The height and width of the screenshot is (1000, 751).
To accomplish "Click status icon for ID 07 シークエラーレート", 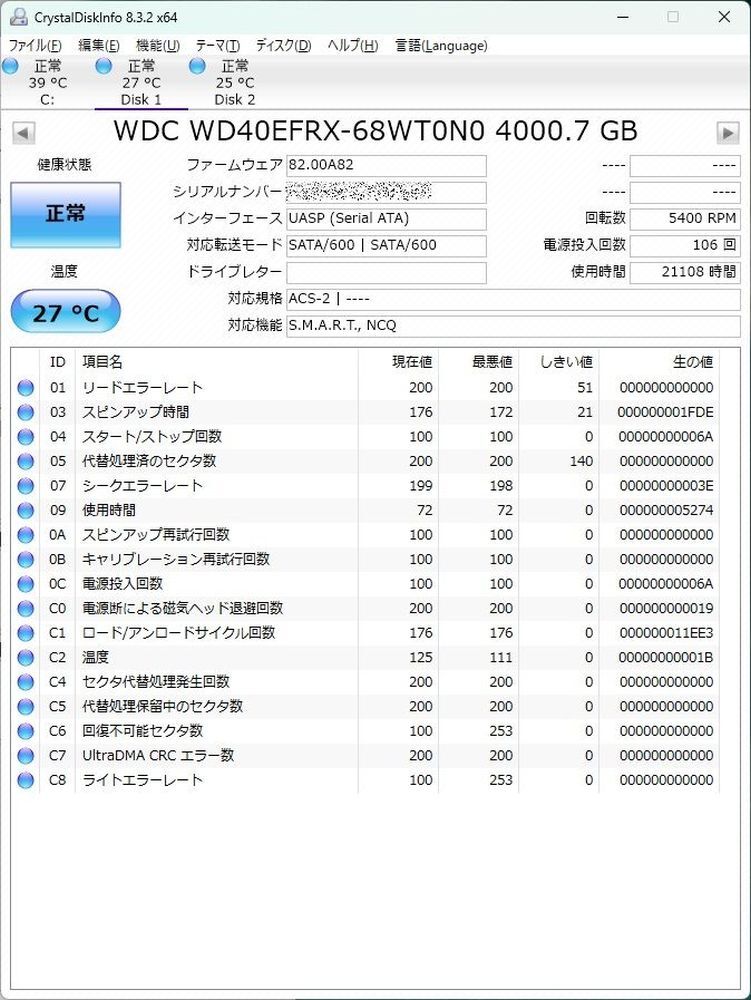I will pyautogui.click(x=26, y=486).
